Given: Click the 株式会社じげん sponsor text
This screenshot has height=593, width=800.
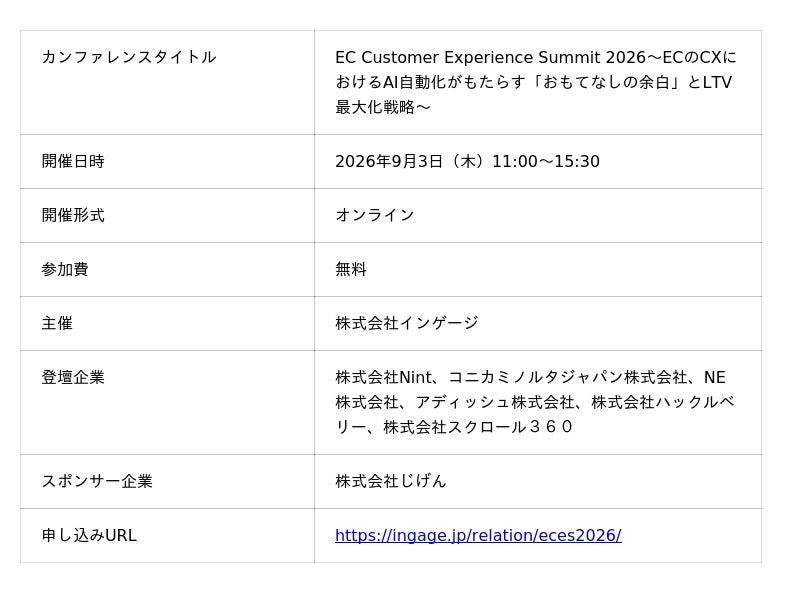Looking at the screenshot, I should 391,481.
